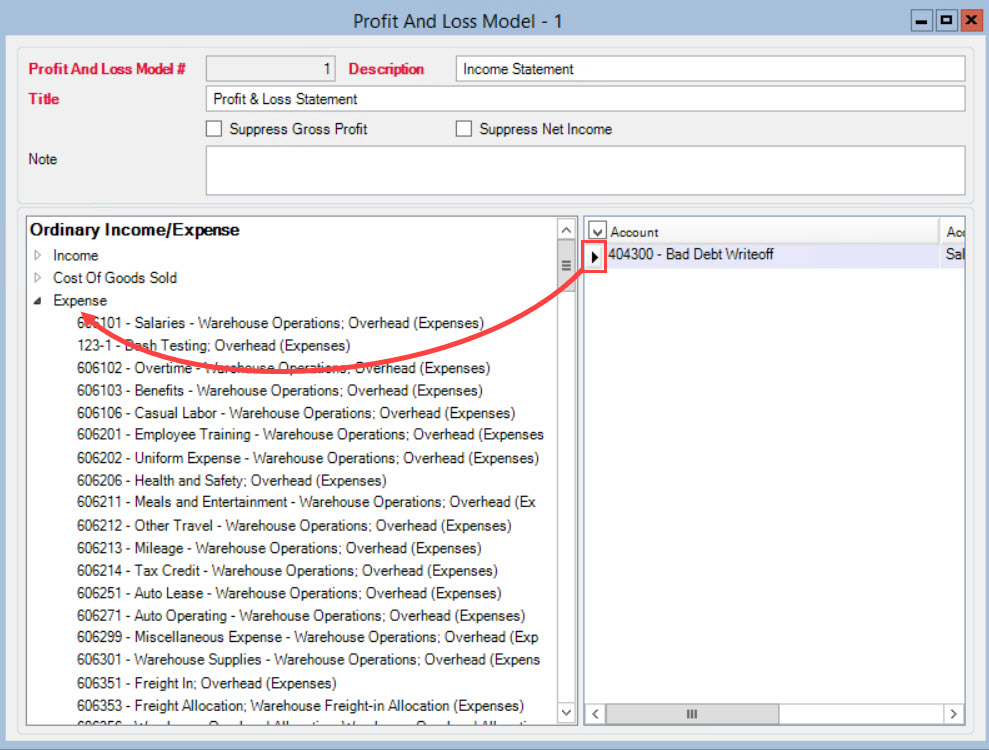Screen dimensions: 989x750
Task: Select account 606103 - Benefits
Action: (x=279, y=390)
